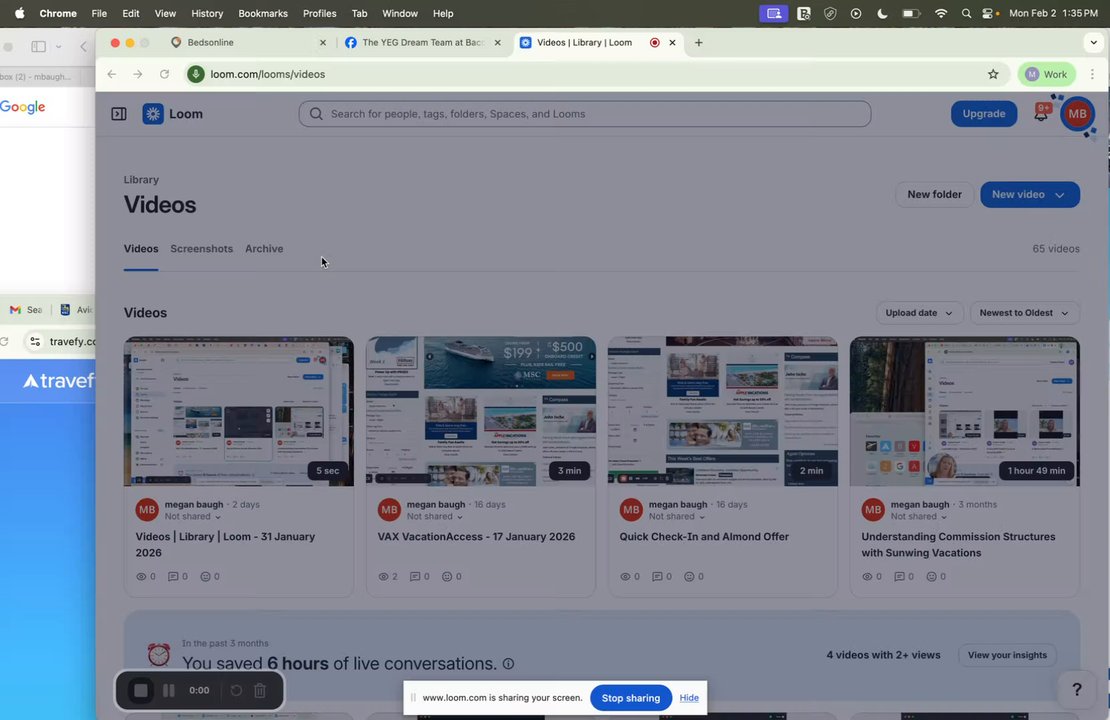Open Wi-Fi status in menu bar
The image size is (1110, 720).
[941, 13]
